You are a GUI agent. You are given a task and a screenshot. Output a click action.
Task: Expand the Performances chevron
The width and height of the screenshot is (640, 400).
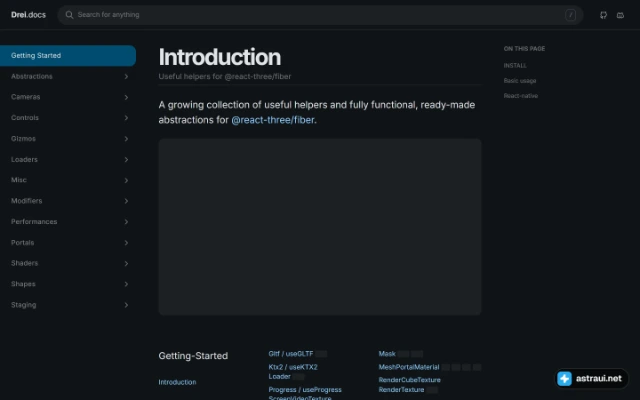point(126,222)
